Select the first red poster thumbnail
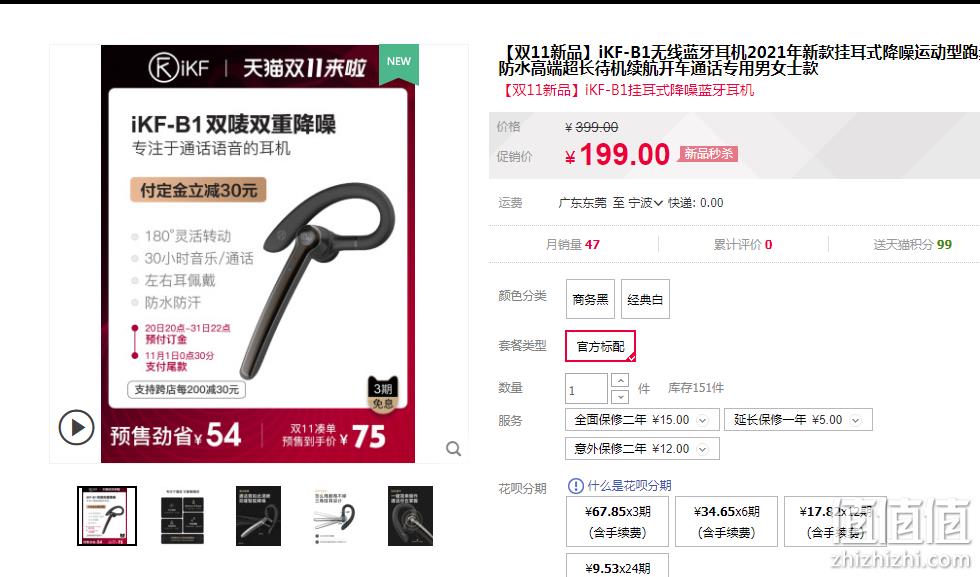The image size is (980, 577). 107,516
